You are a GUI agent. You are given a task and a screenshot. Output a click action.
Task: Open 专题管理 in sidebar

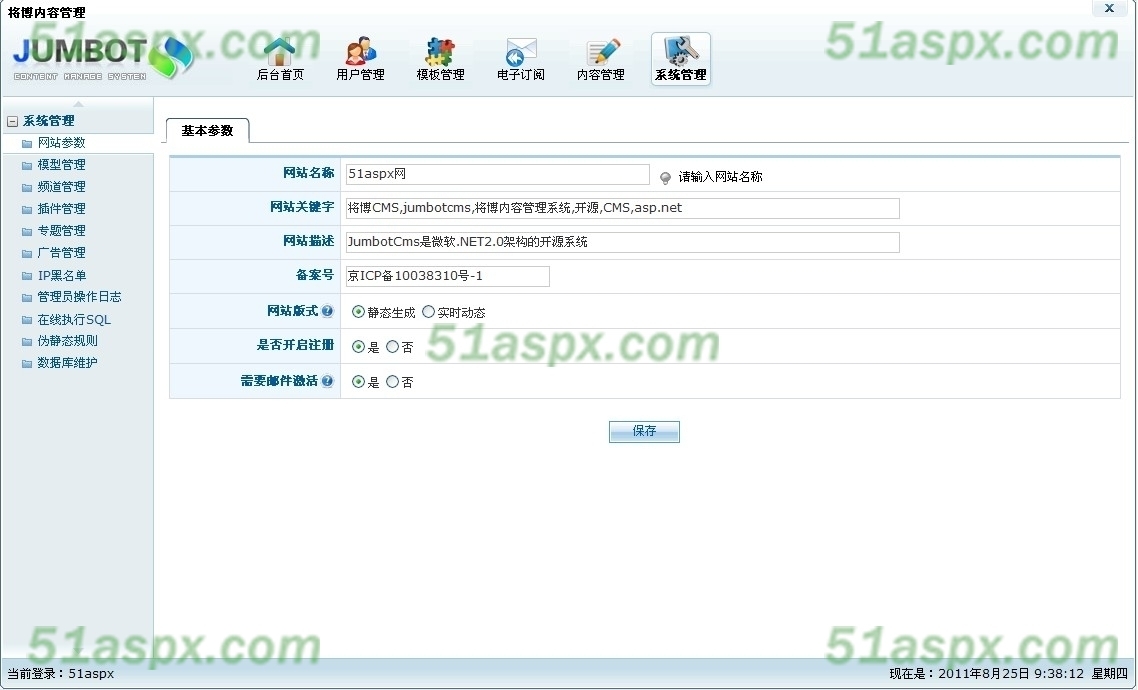click(x=62, y=231)
